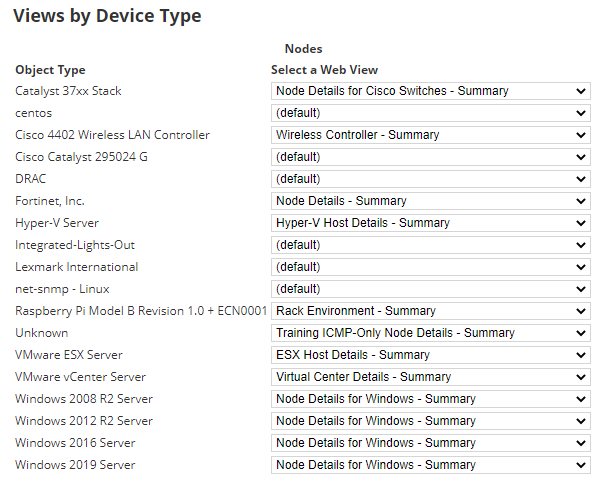Click the 'Object Type' column header
The height and width of the screenshot is (481, 606).
50,70
